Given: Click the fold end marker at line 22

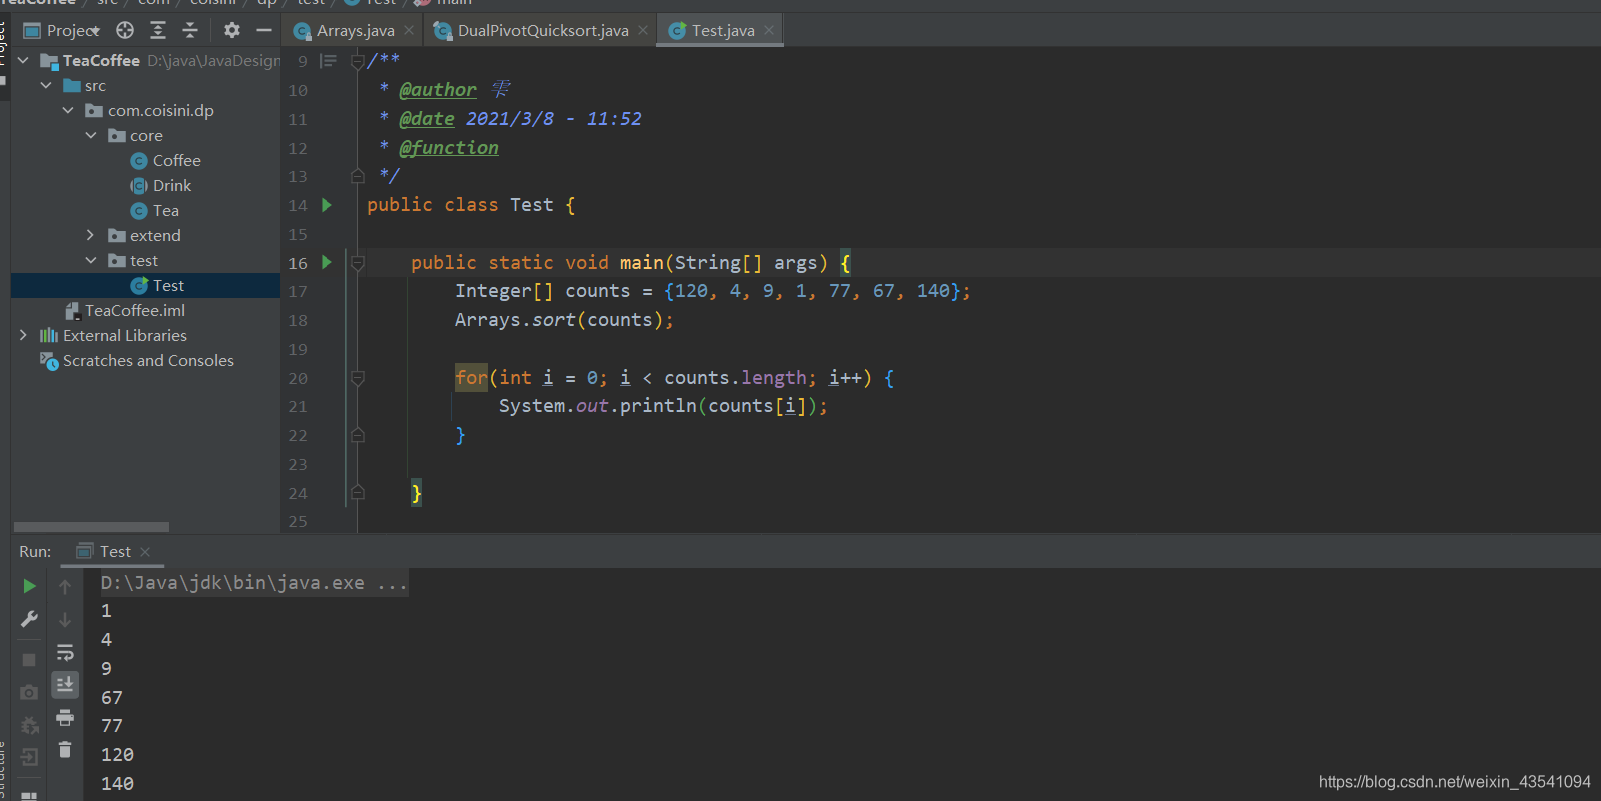Looking at the screenshot, I should (357, 435).
